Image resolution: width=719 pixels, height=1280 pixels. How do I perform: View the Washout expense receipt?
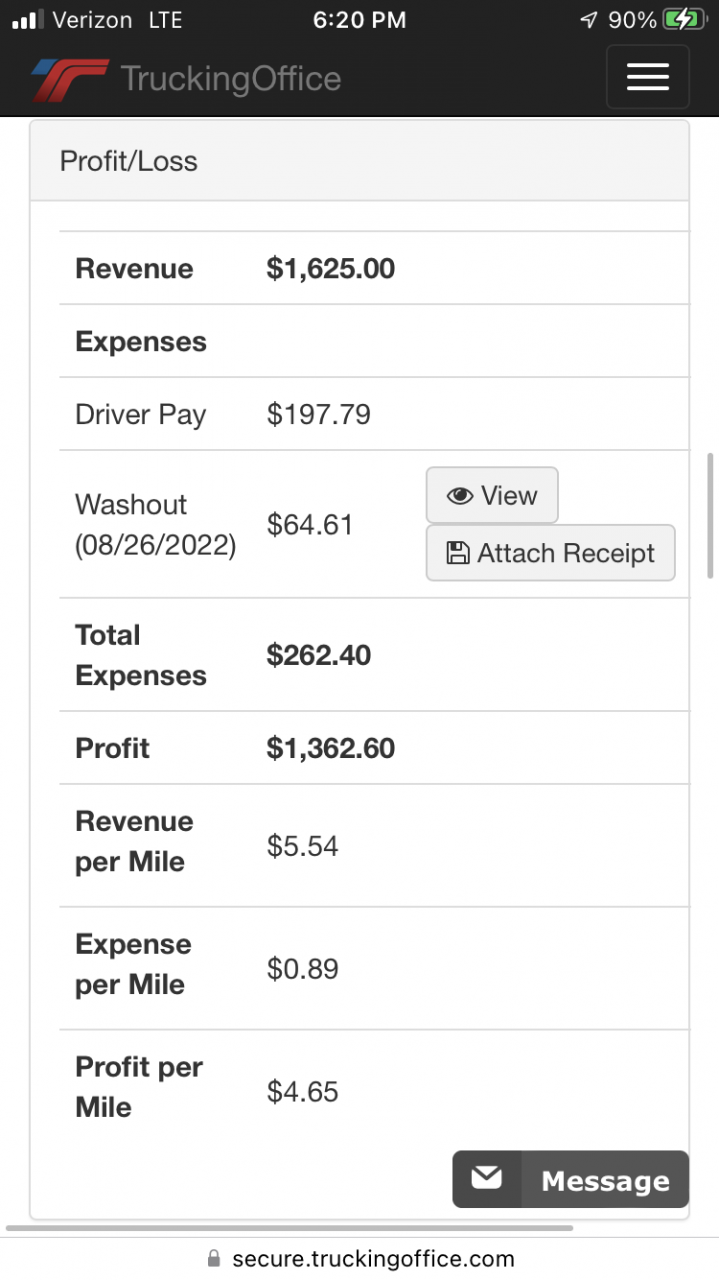click(x=492, y=495)
